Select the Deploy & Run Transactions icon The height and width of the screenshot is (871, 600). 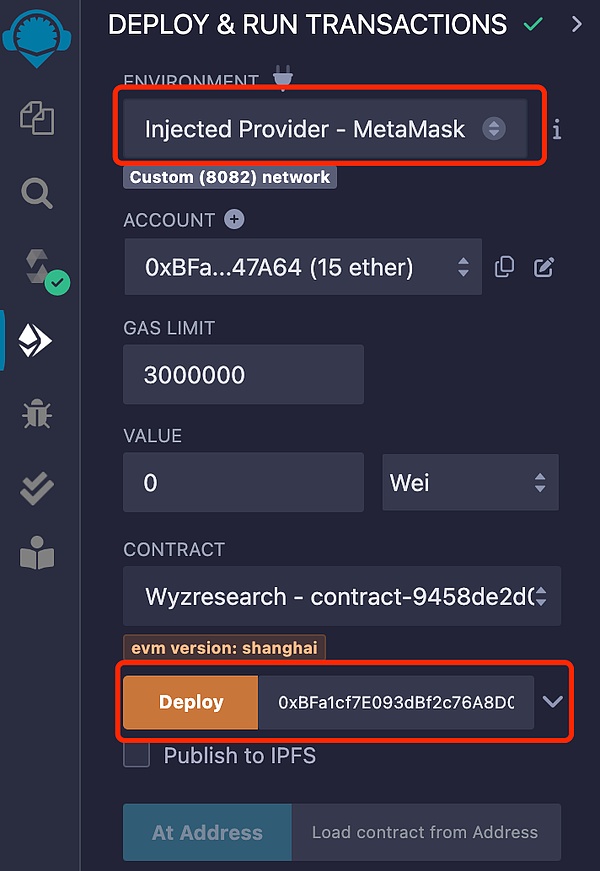(36, 342)
